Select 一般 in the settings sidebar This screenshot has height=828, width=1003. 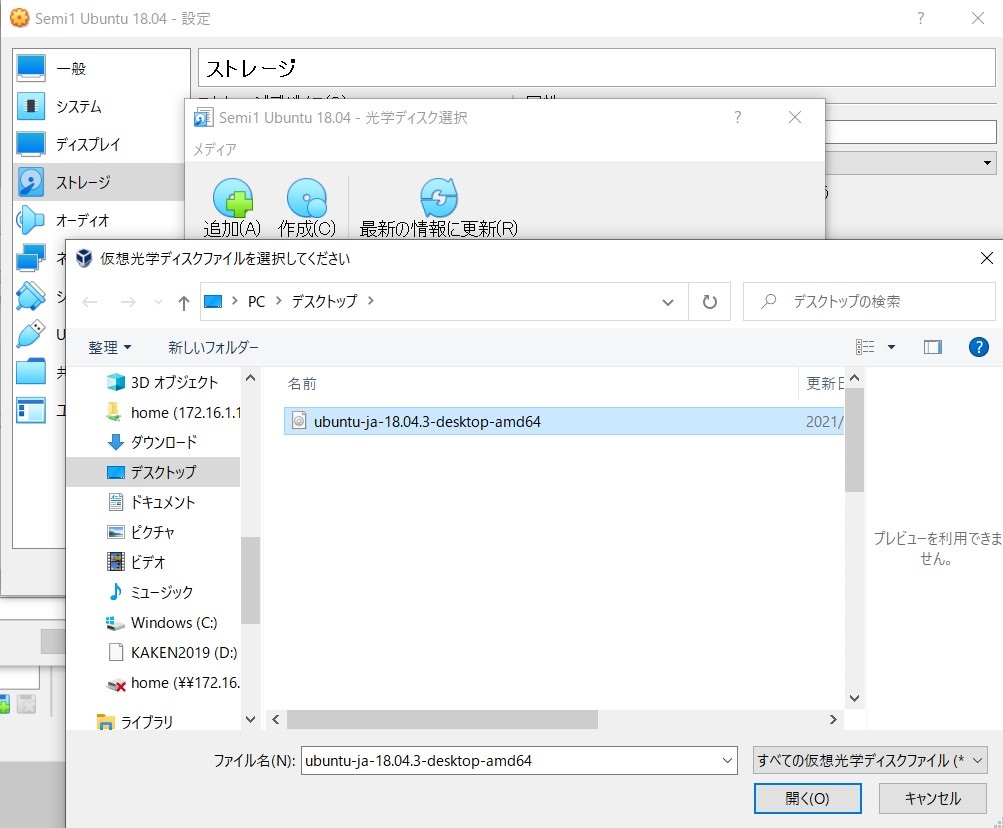tap(102, 68)
